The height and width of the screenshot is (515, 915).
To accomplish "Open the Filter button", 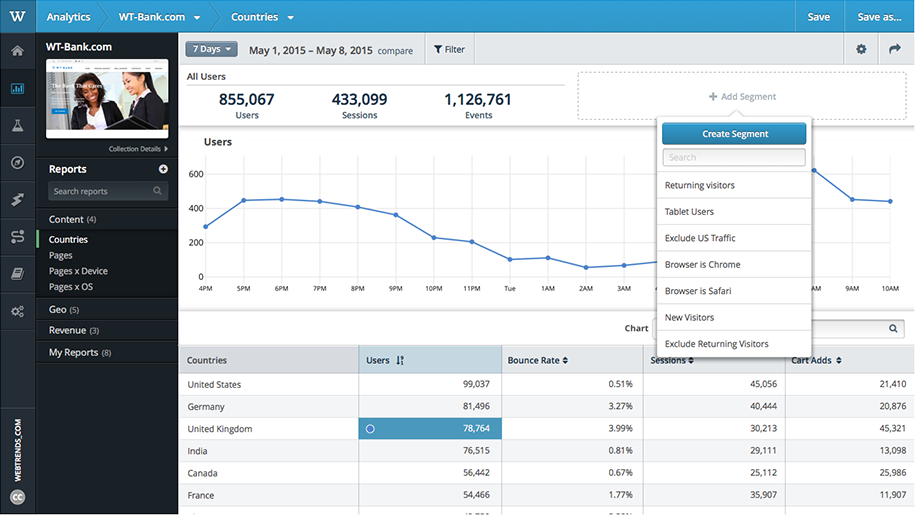I will [x=449, y=50].
